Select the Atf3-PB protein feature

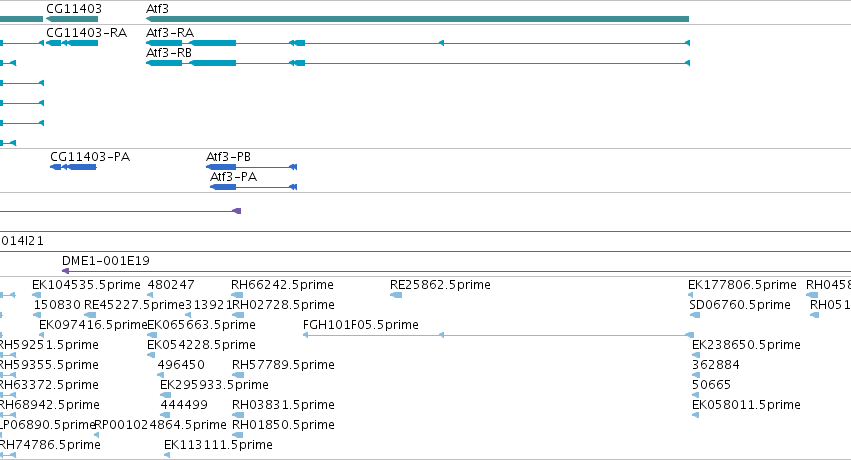coord(251,167)
